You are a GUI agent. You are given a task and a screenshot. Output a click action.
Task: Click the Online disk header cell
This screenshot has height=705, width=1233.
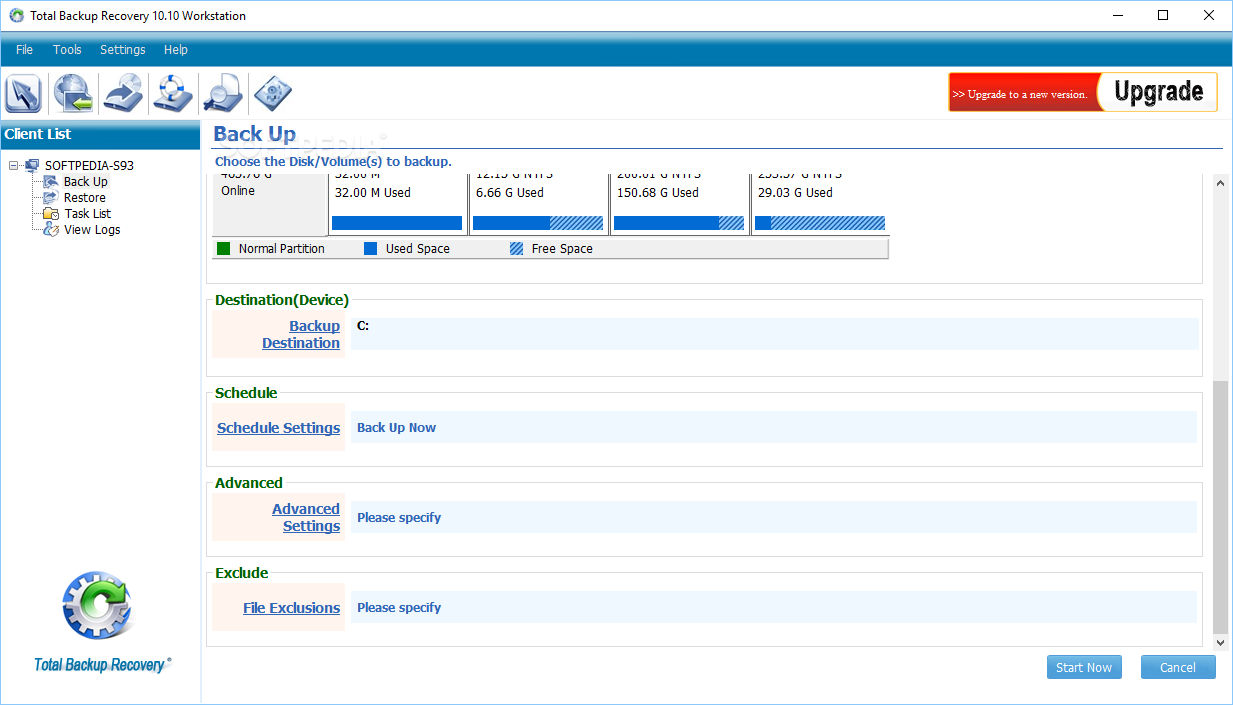[270, 204]
